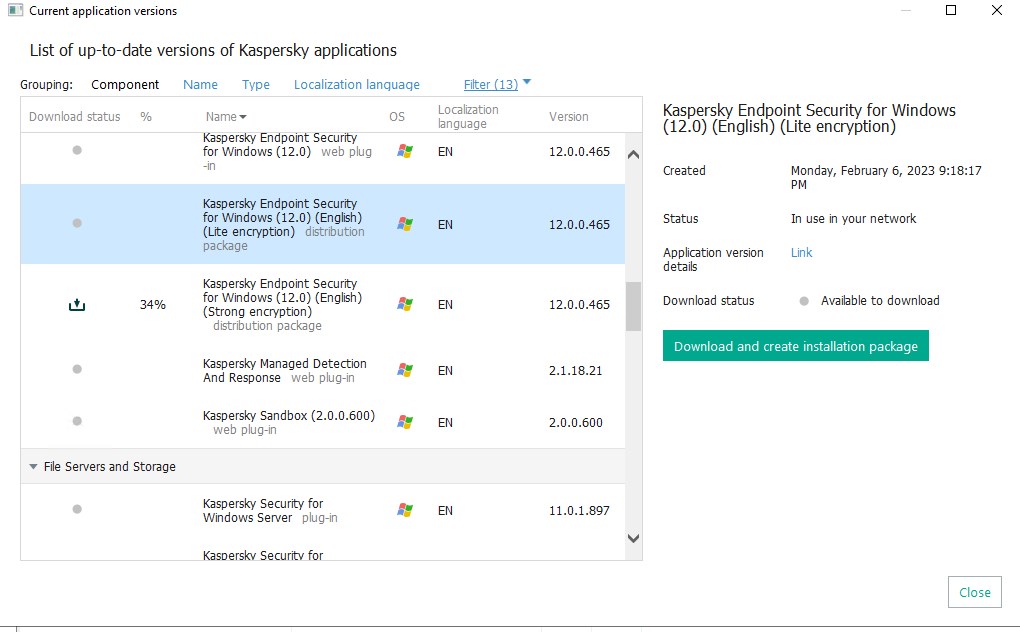Click Download and create installation package button
Viewport: 1020px width, 632px height.
(x=795, y=346)
